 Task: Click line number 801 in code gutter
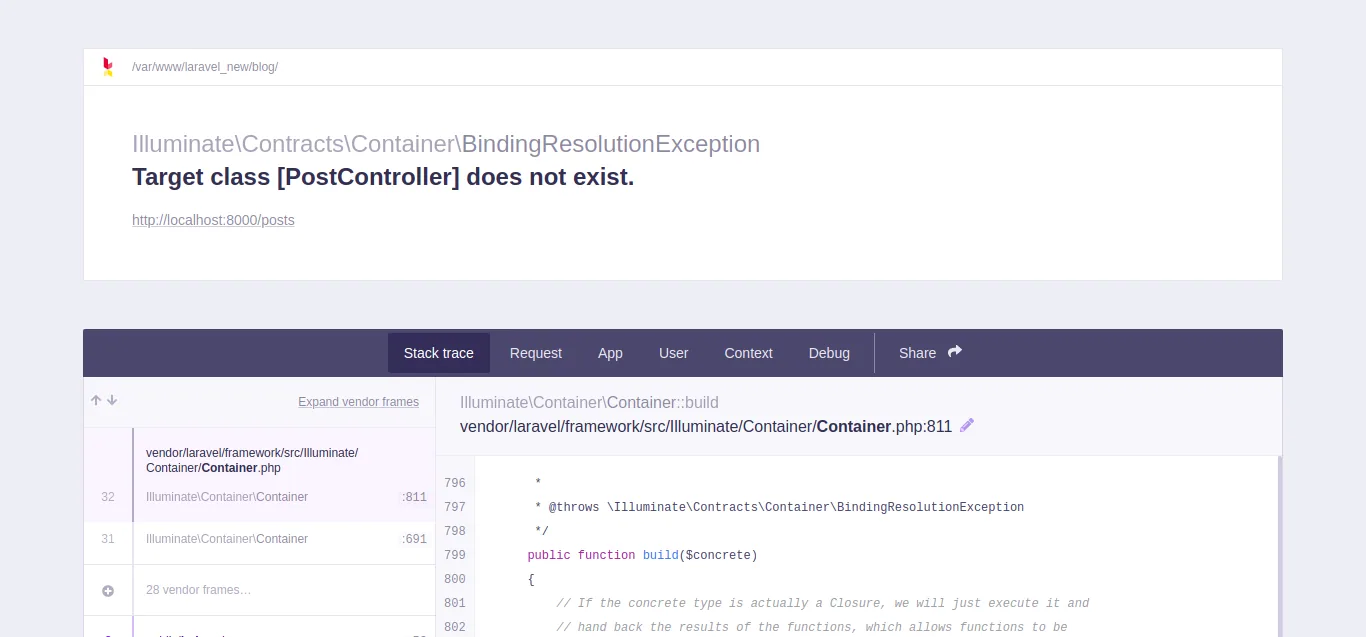[x=455, y=603]
